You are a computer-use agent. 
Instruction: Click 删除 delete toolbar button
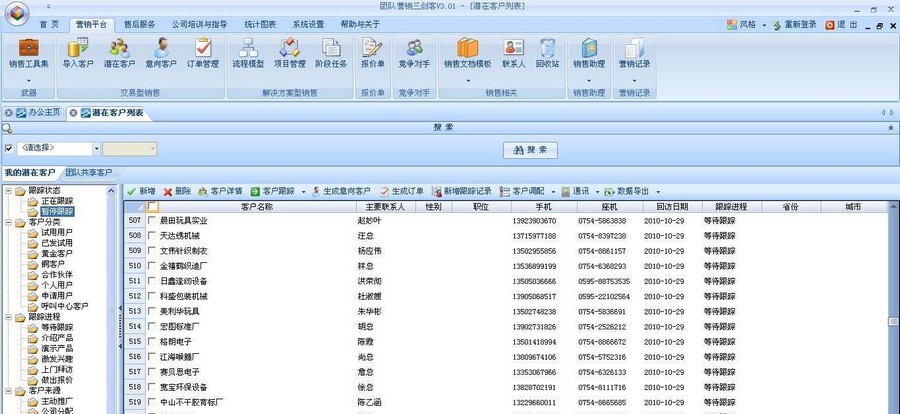pyautogui.click(x=177, y=191)
